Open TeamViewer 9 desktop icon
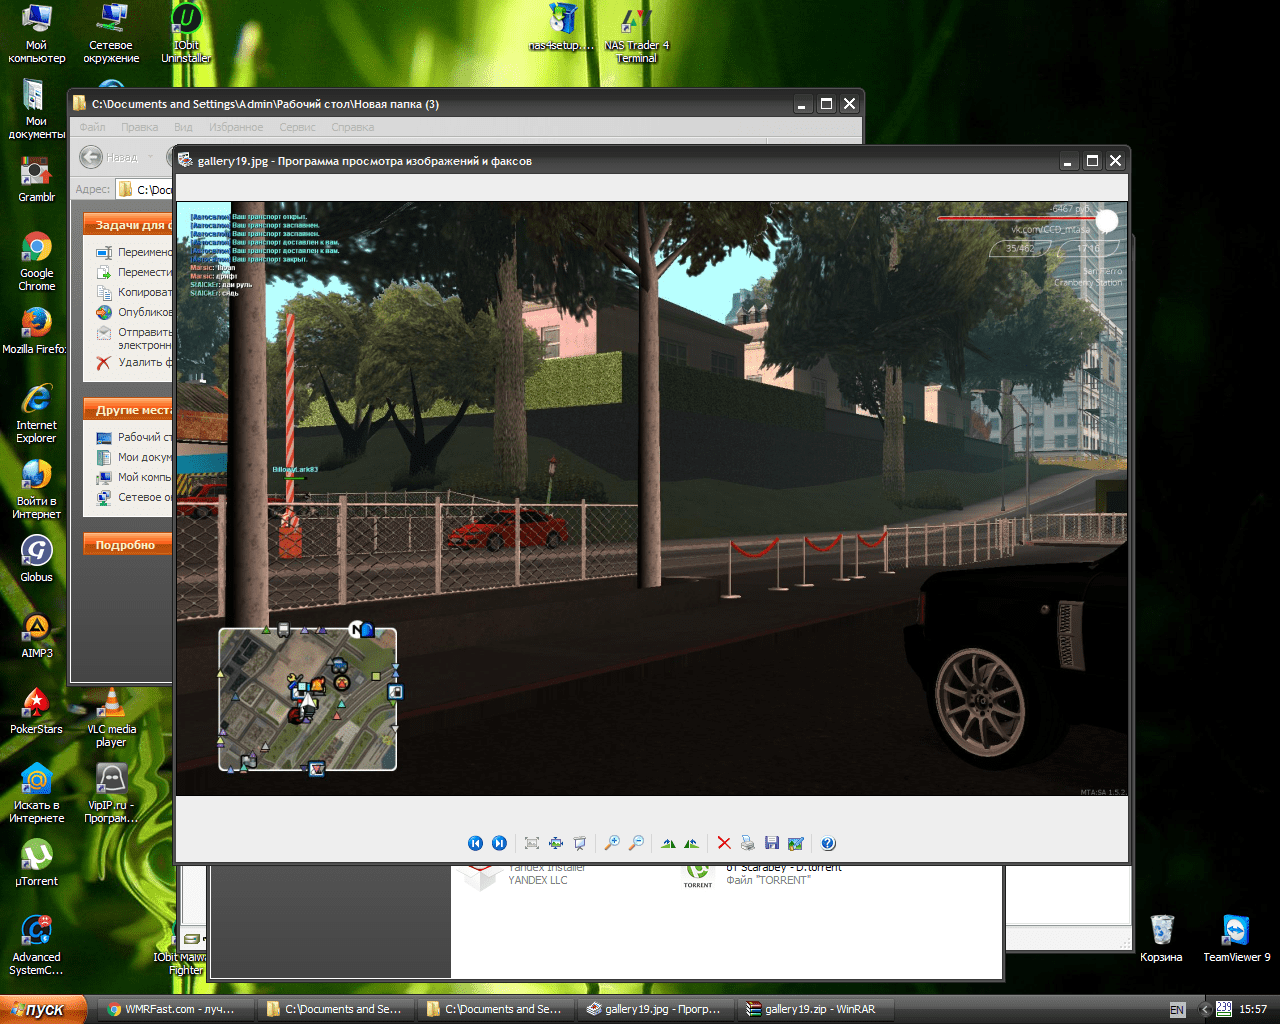 coord(1236,939)
